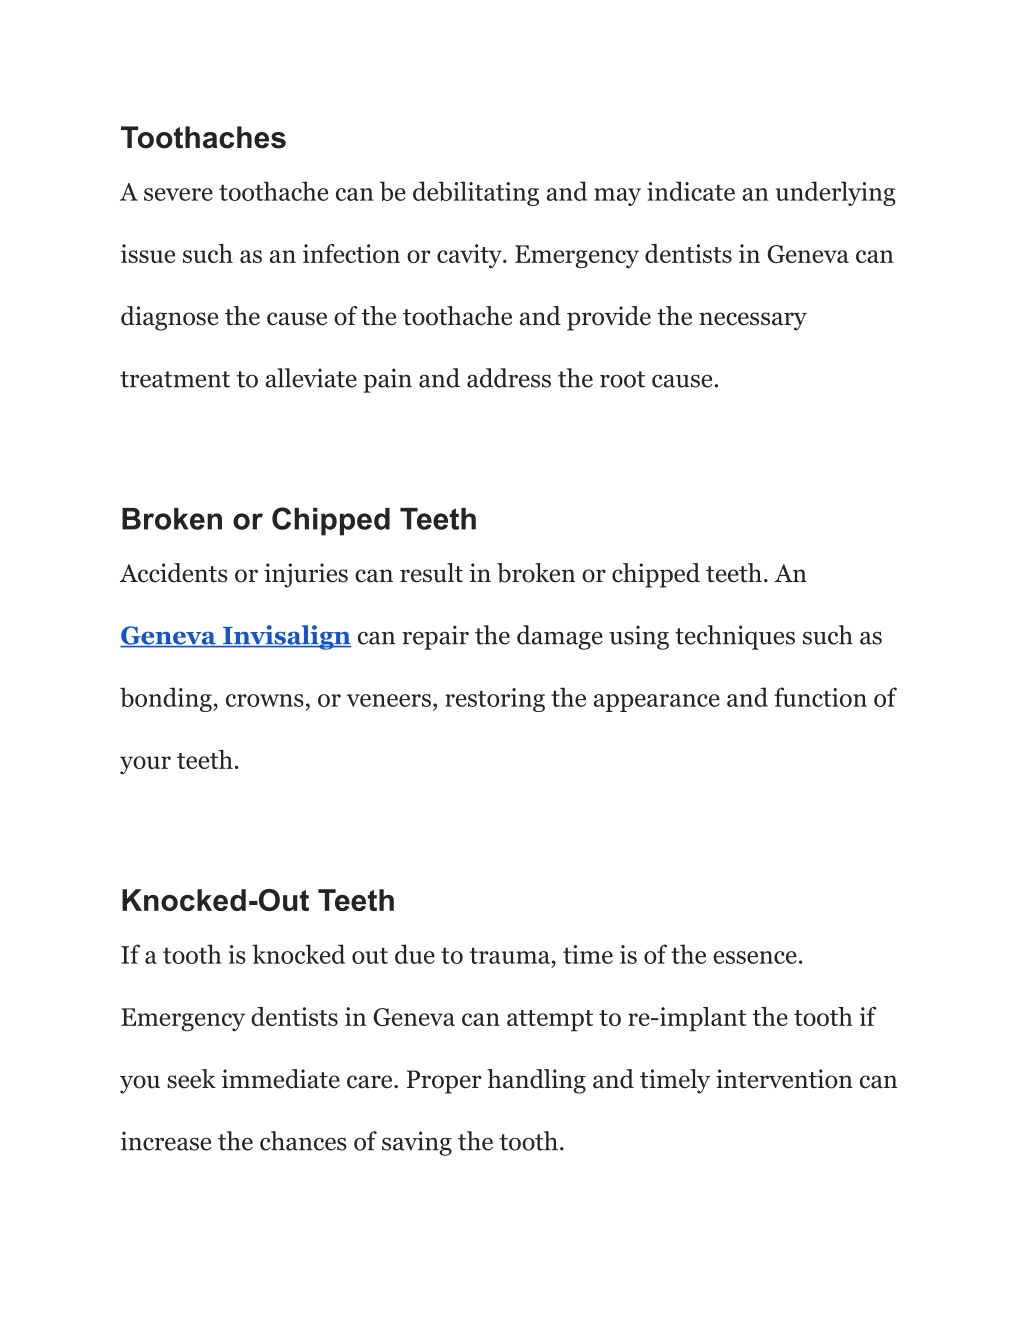Click the line 'treatment to alleviate pain'

420,379
